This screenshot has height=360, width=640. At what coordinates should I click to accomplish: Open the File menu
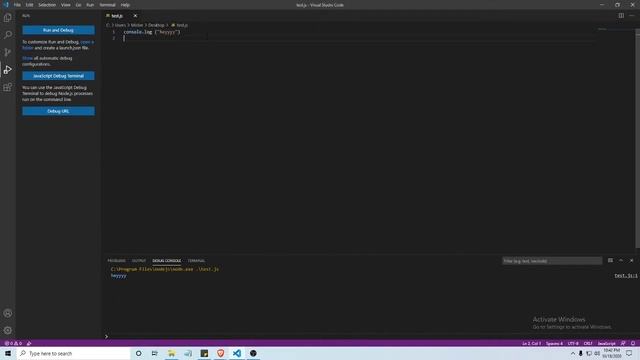click(x=17, y=5)
